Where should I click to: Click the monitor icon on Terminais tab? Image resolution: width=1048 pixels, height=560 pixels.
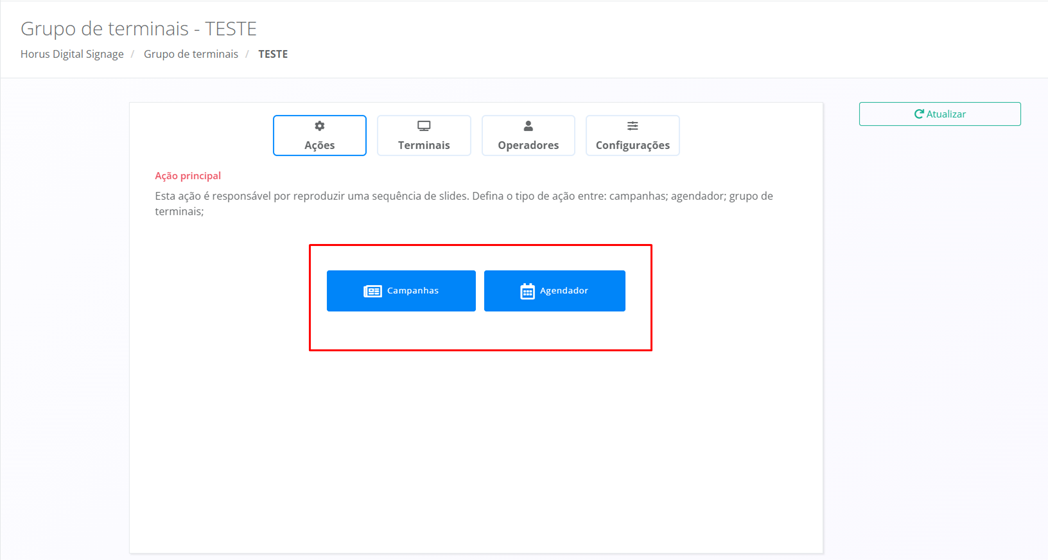(424, 126)
